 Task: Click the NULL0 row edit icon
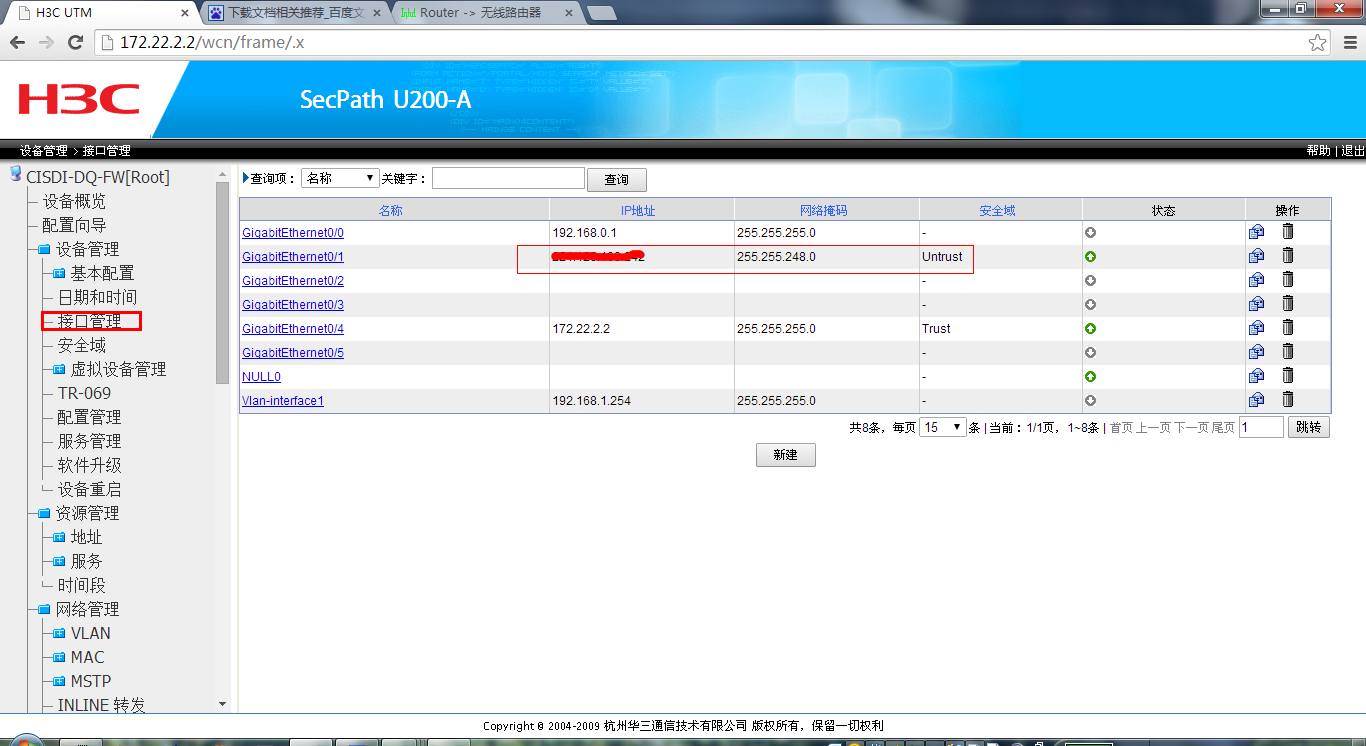pyautogui.click(x=1256, y=376)
